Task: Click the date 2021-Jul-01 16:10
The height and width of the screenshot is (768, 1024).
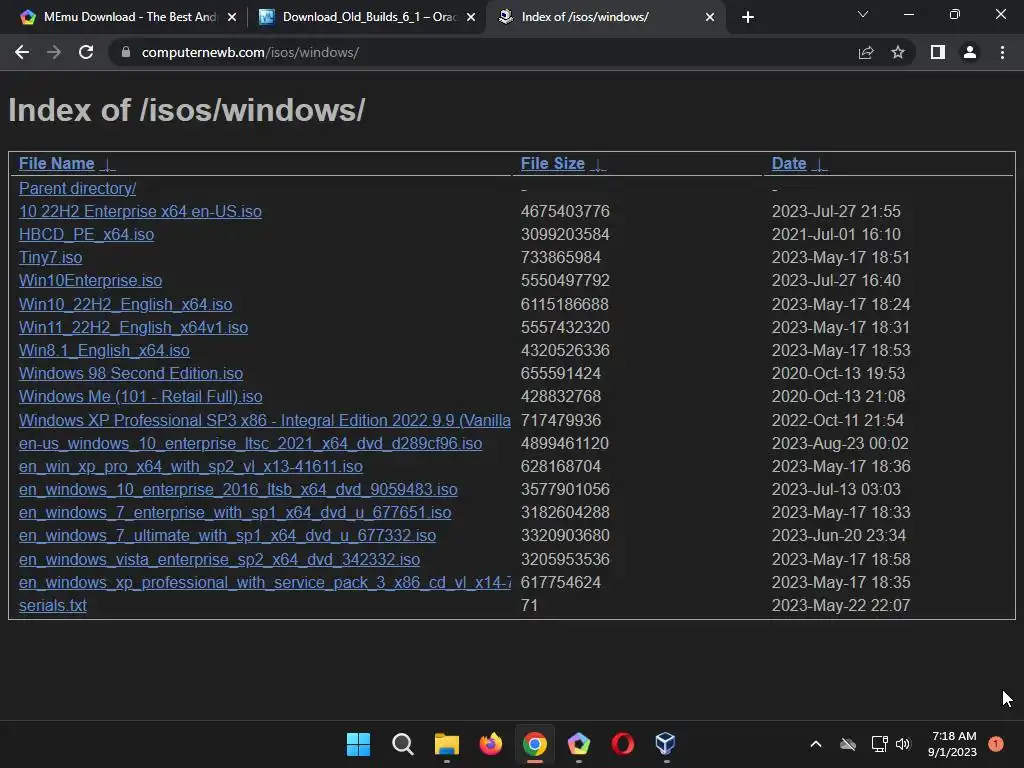Action: click(x=836, y=234)
